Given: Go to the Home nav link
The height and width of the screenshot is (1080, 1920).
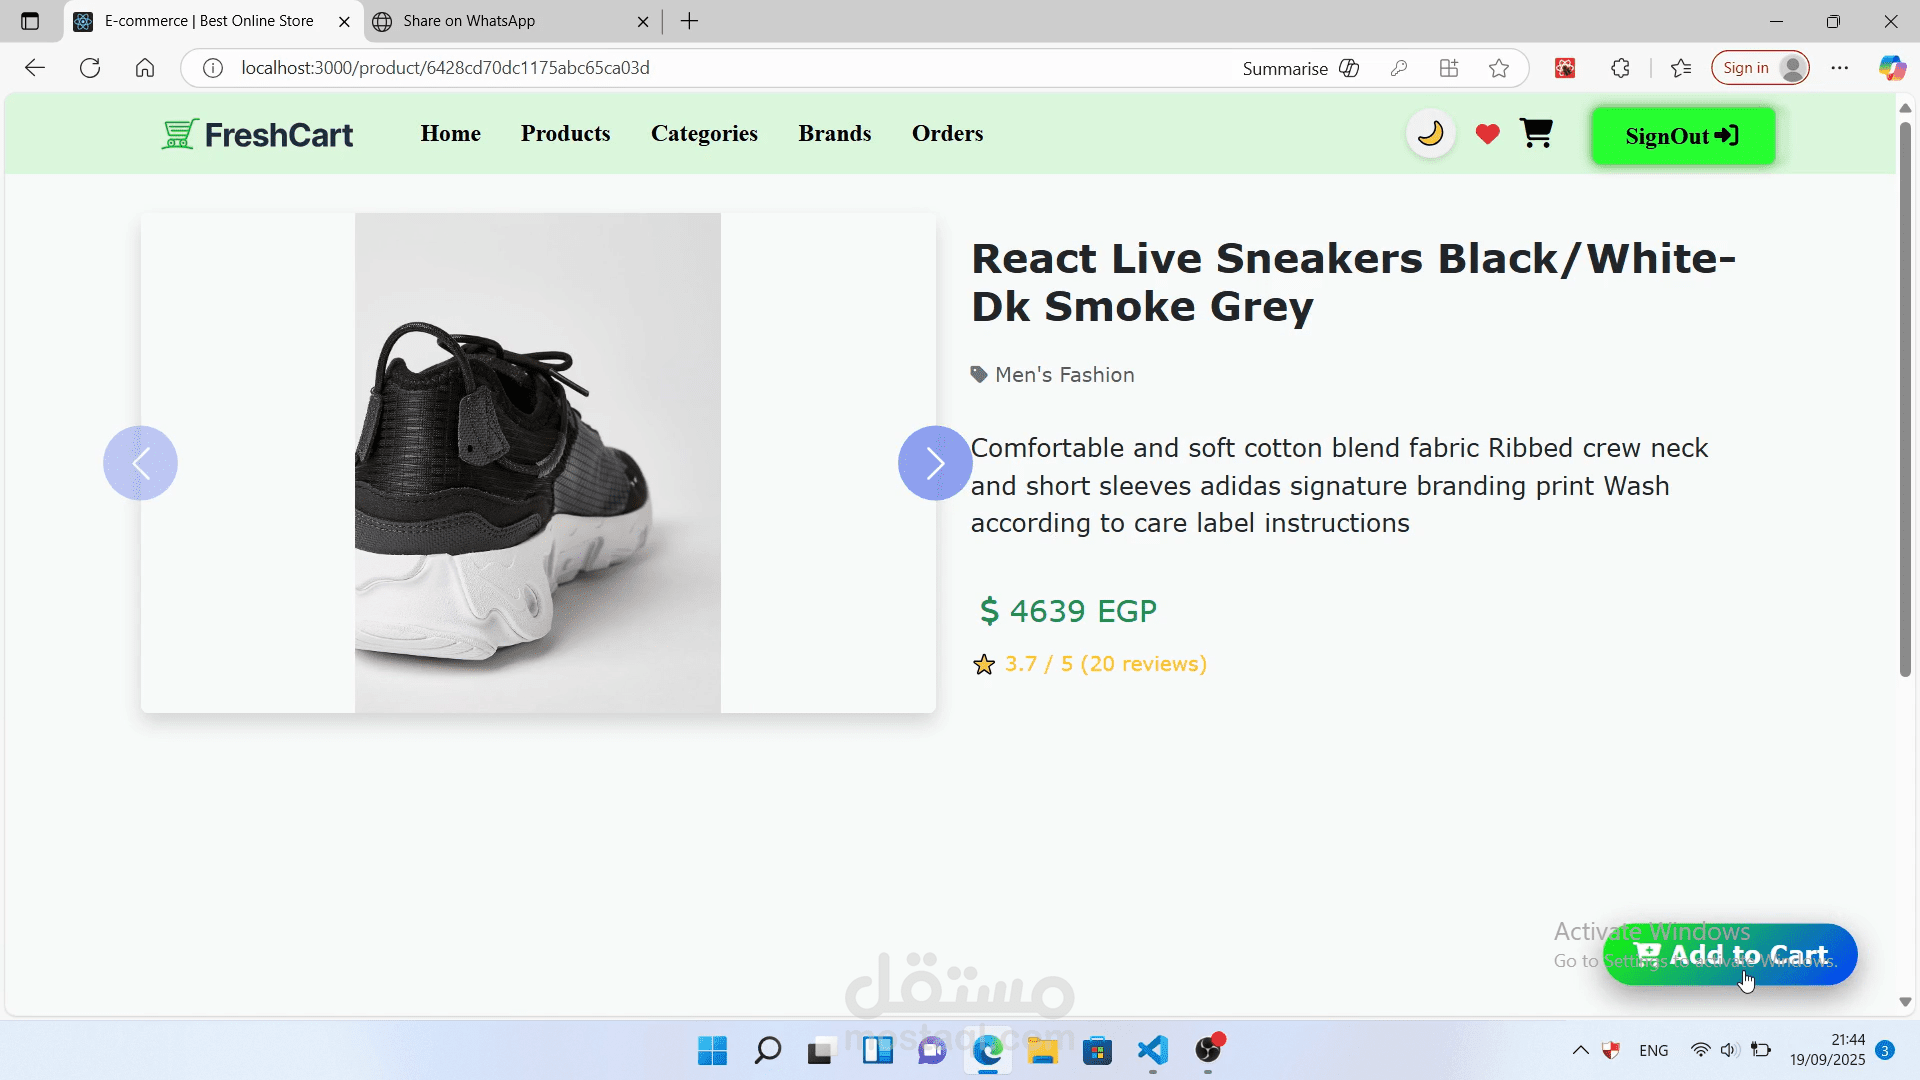Looking at the screenshot, I should tap(450, 133).
